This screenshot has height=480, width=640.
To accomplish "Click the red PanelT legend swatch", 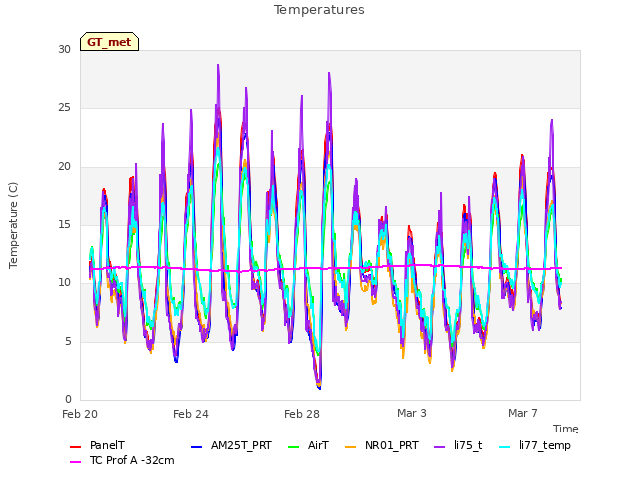I will pos(76,447).
